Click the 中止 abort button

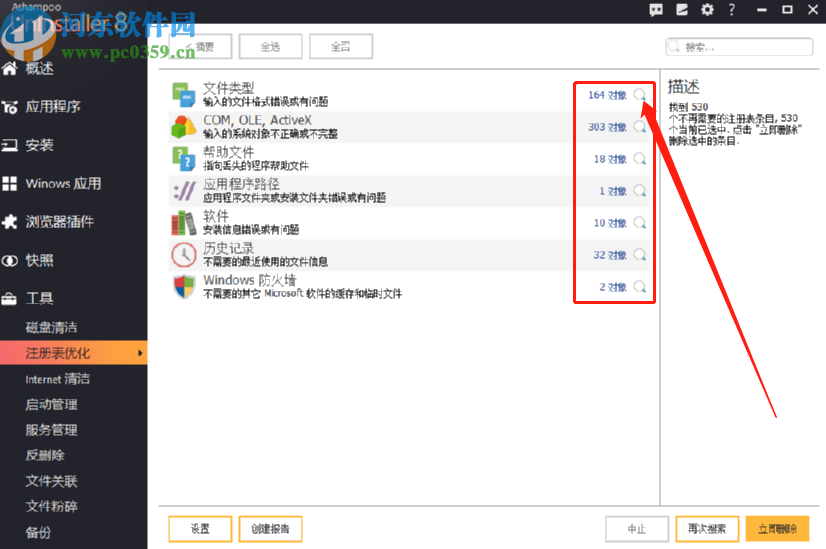tap(637, 529)
